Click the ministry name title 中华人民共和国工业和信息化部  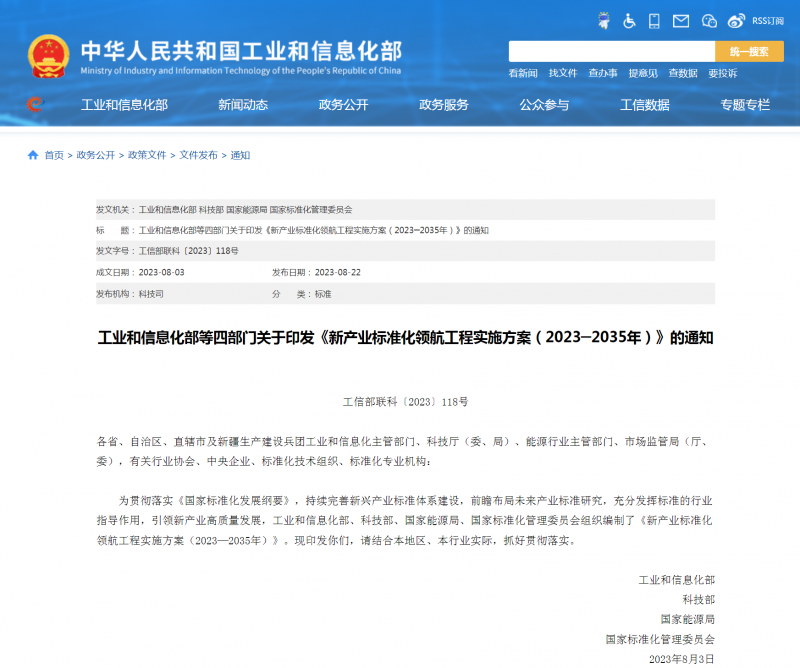click(241, 51)
